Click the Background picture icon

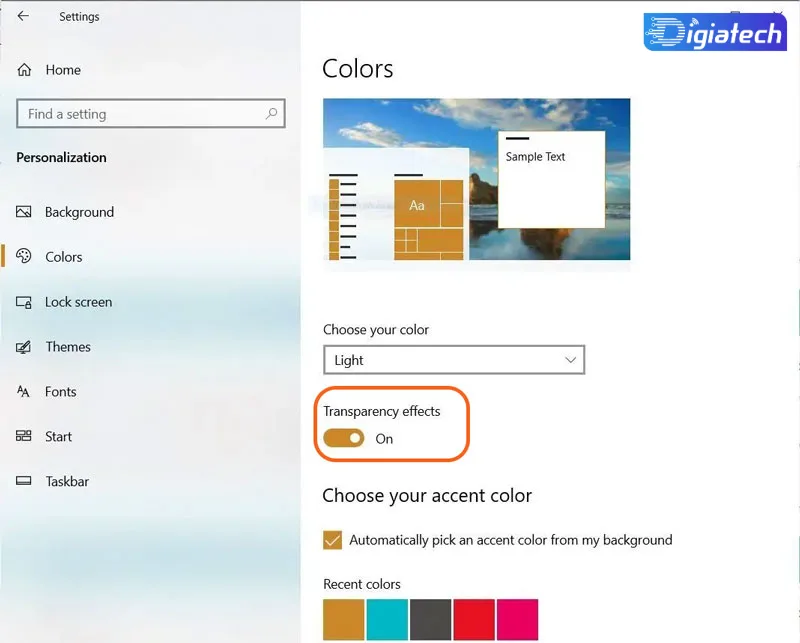[x=23, y=211]
